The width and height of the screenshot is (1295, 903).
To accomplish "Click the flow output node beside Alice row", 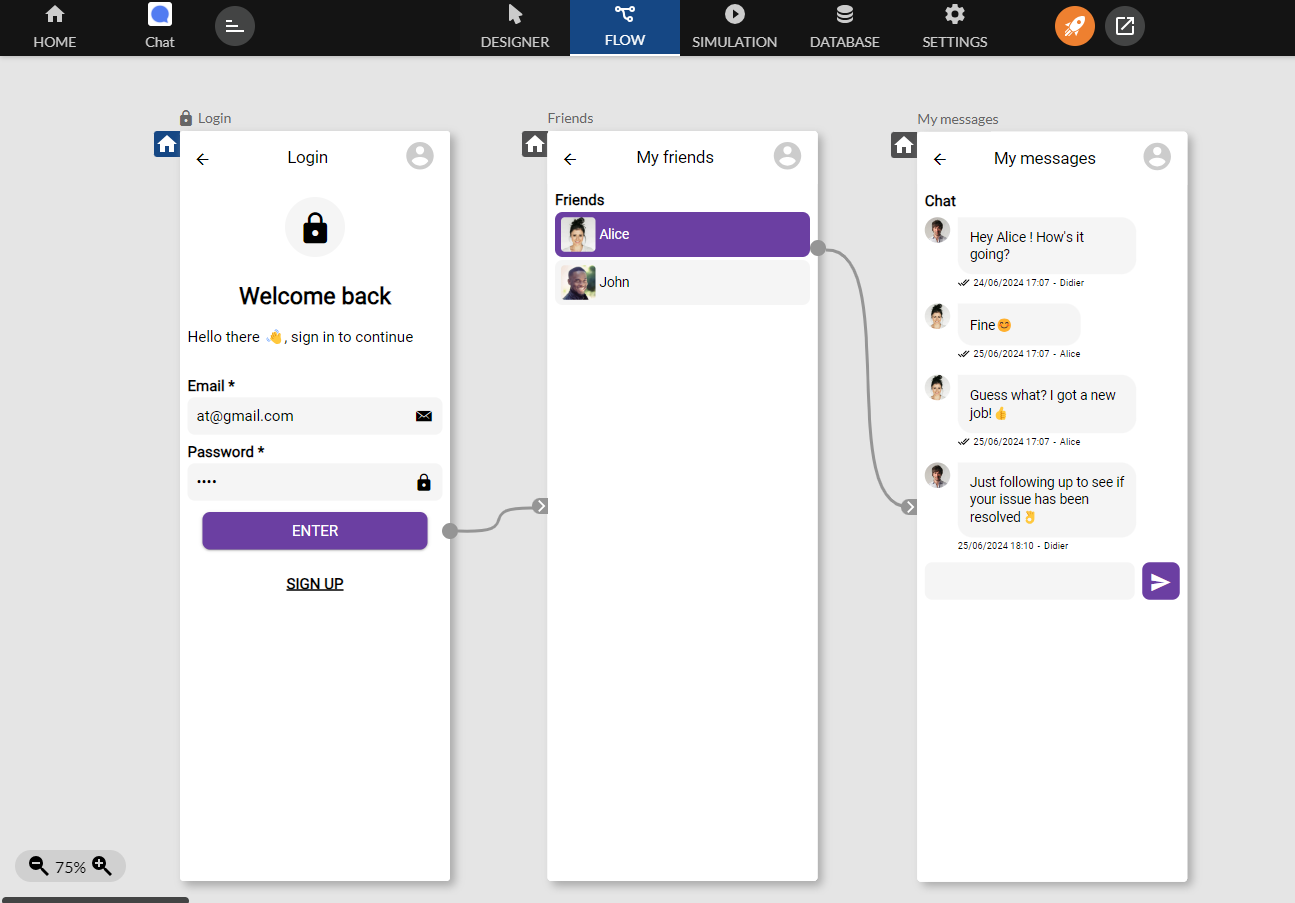I will tap(818, 248).
